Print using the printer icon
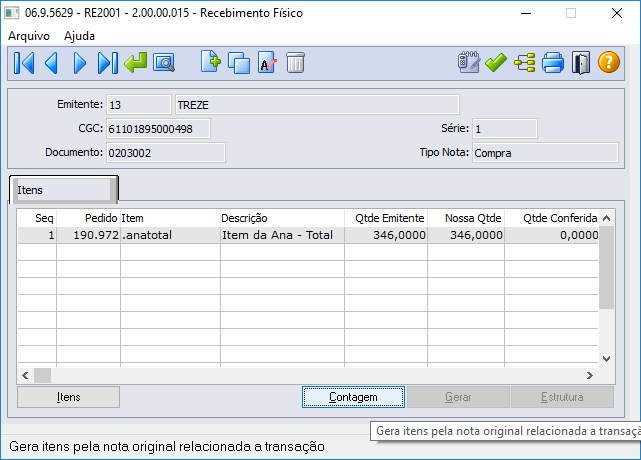Screen dimensions: 641x460 click(553, 63)
